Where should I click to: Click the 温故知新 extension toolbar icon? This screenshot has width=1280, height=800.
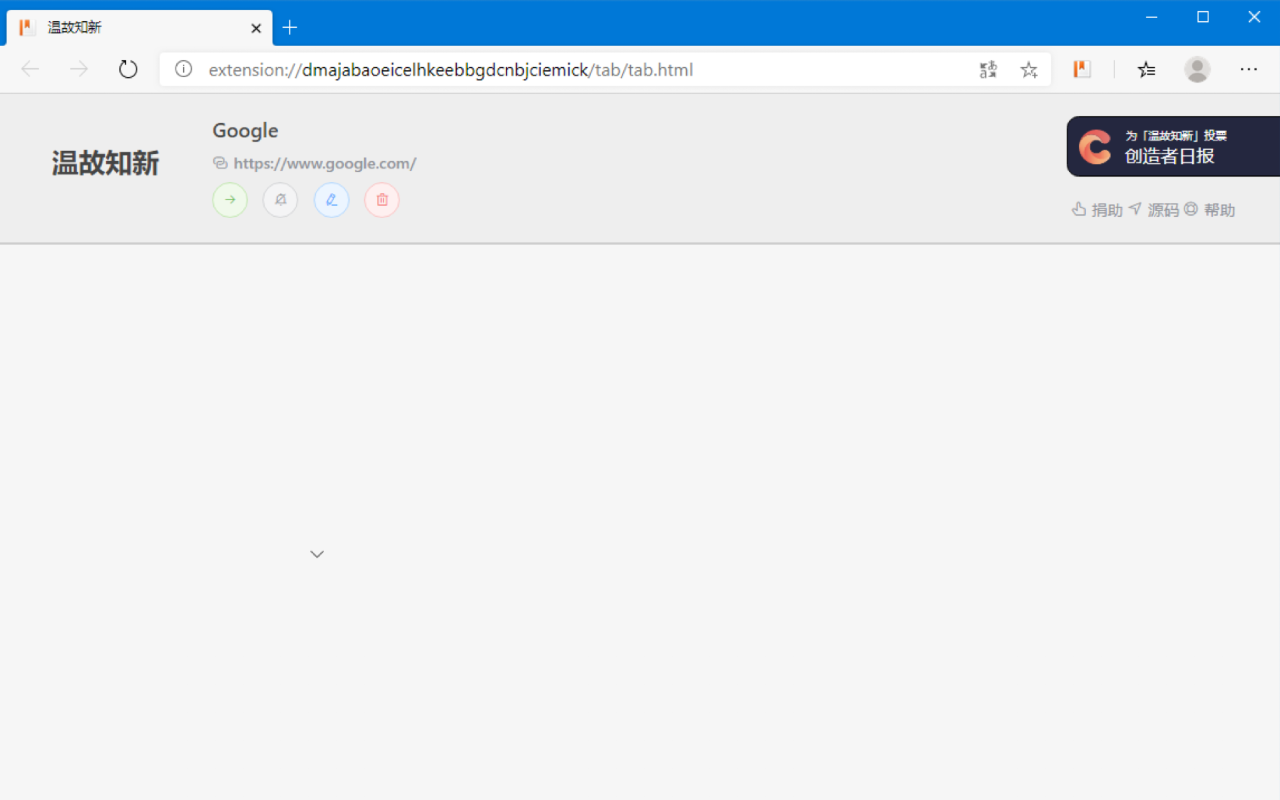[1081, 69]
